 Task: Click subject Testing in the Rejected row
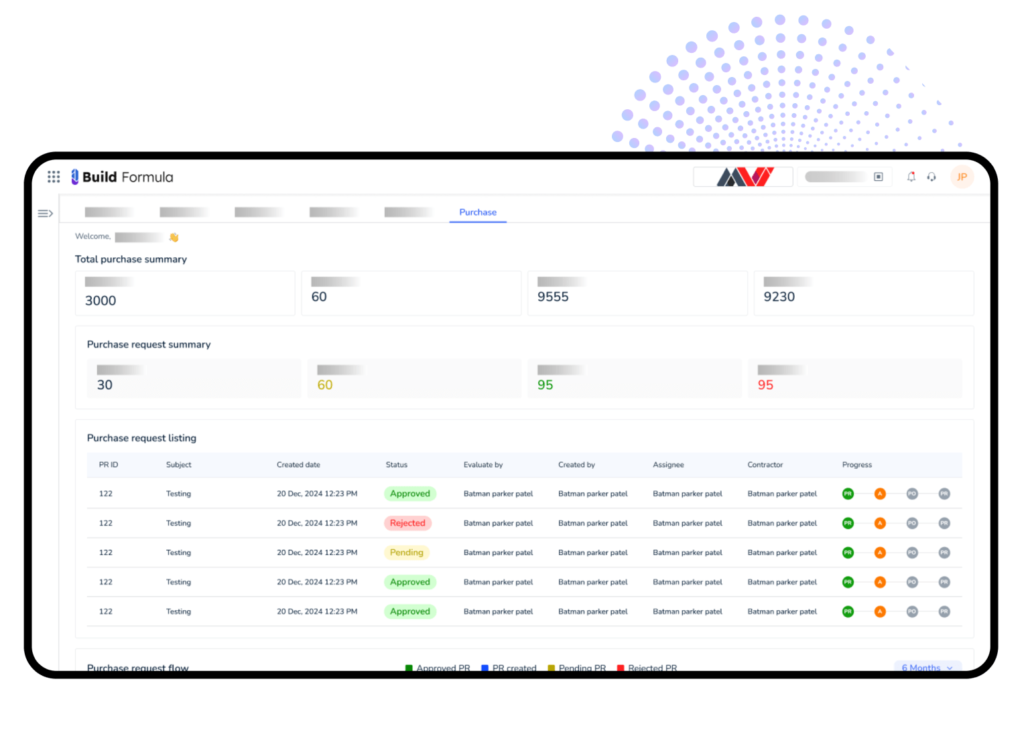tap(178, 523)
